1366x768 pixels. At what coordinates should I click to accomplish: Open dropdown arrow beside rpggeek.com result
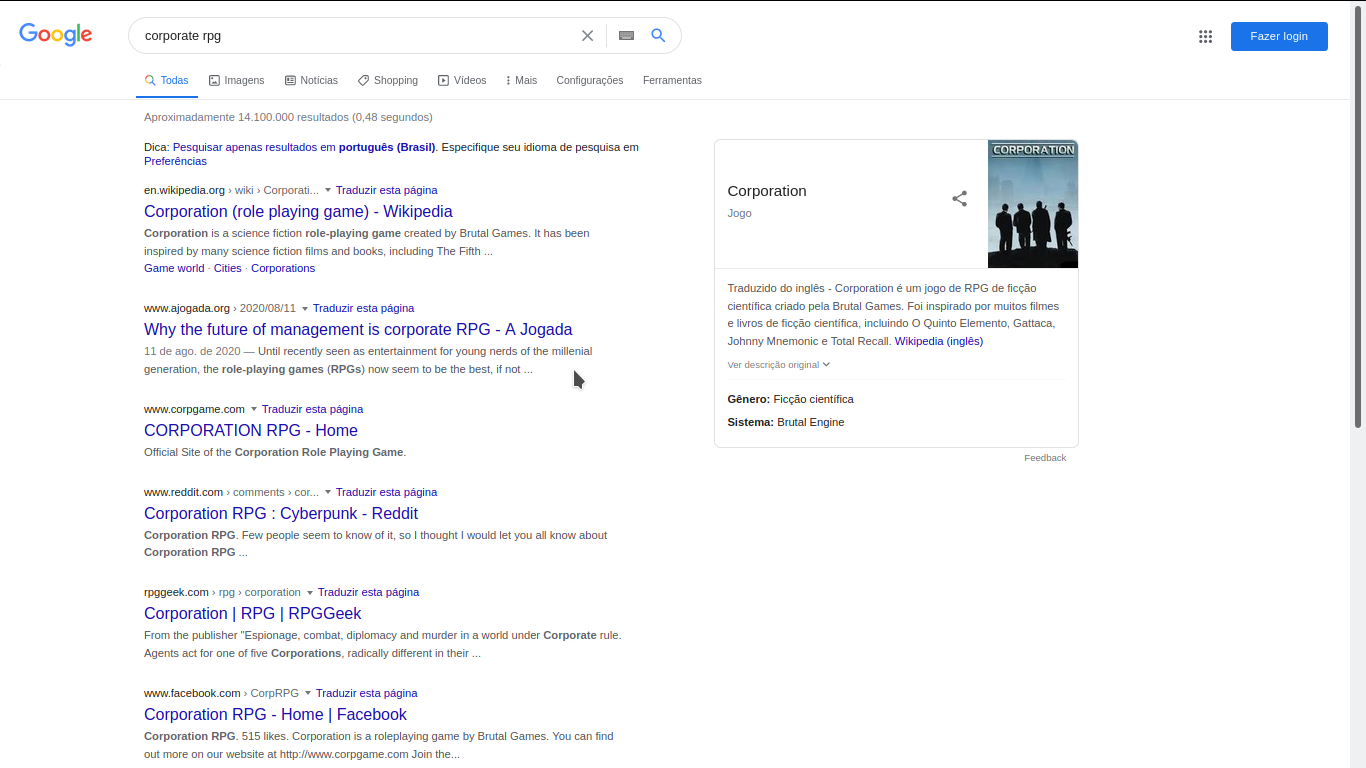pyautogui.click(x=310, y=592)
